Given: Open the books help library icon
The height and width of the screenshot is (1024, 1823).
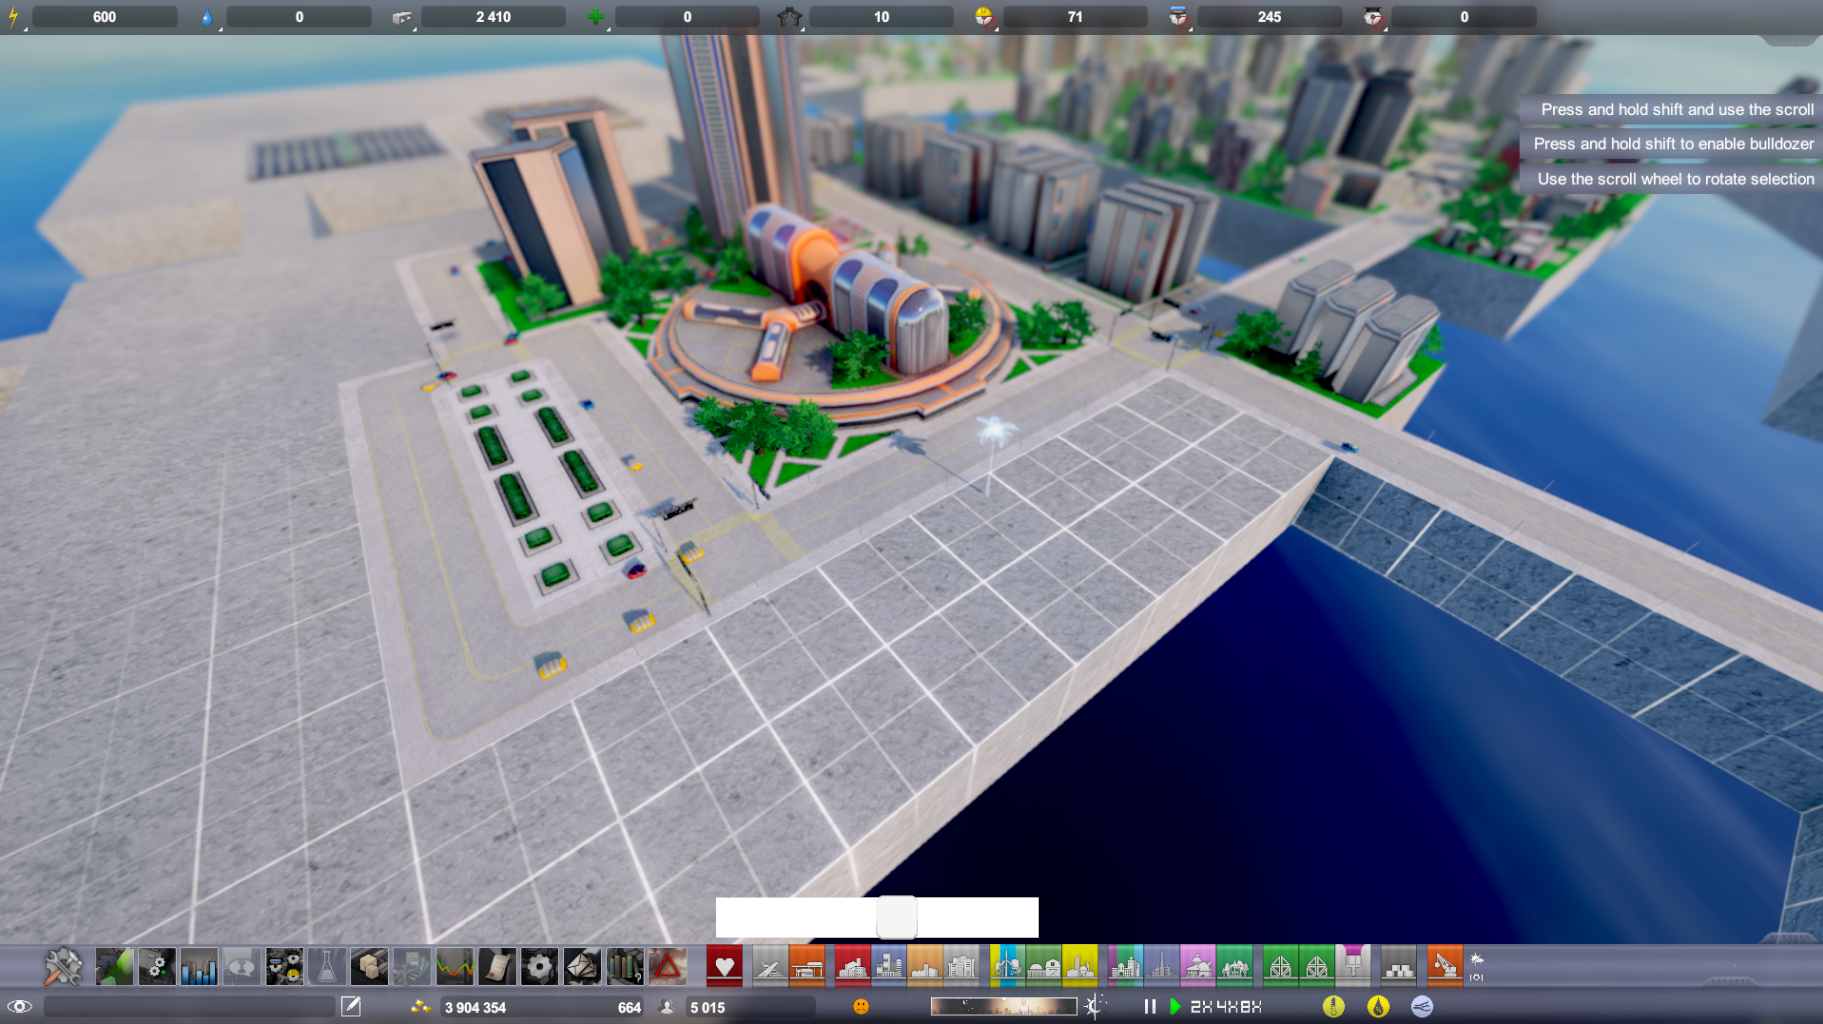Looking at the screenshot, I should tap(624, 967).
